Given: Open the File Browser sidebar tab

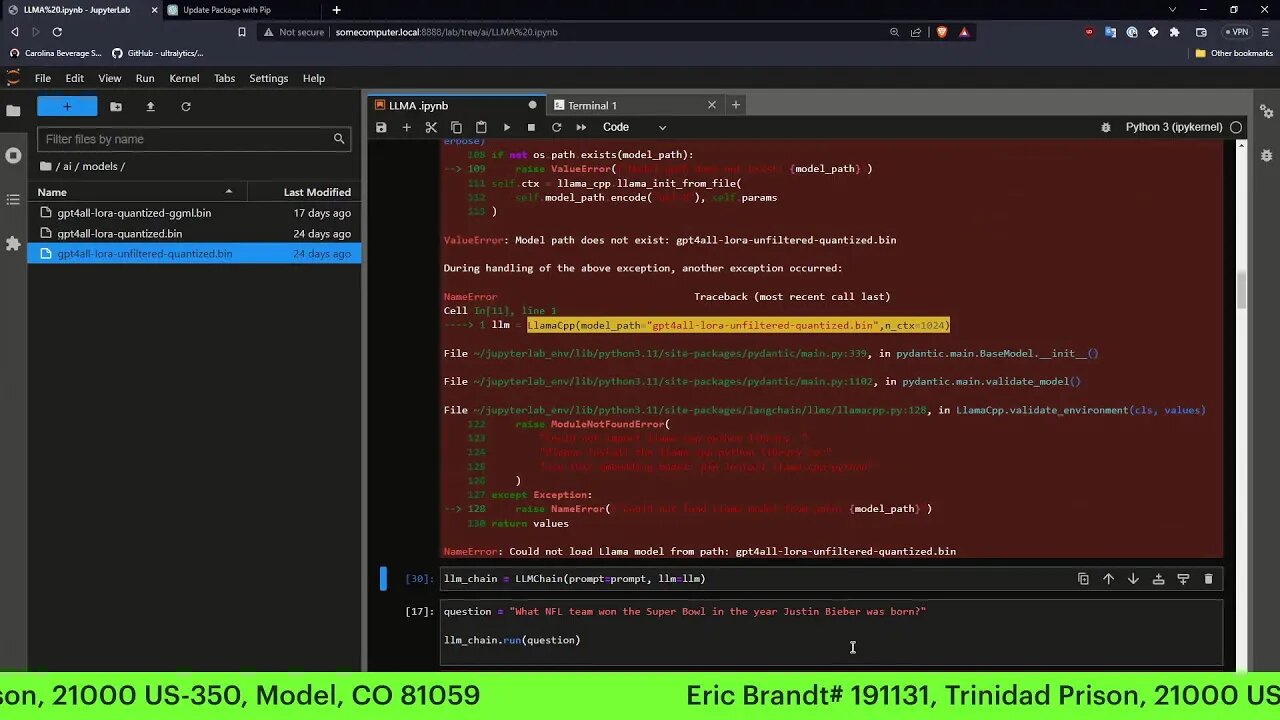Looking at the screenshot, I should tap(13, 111).
